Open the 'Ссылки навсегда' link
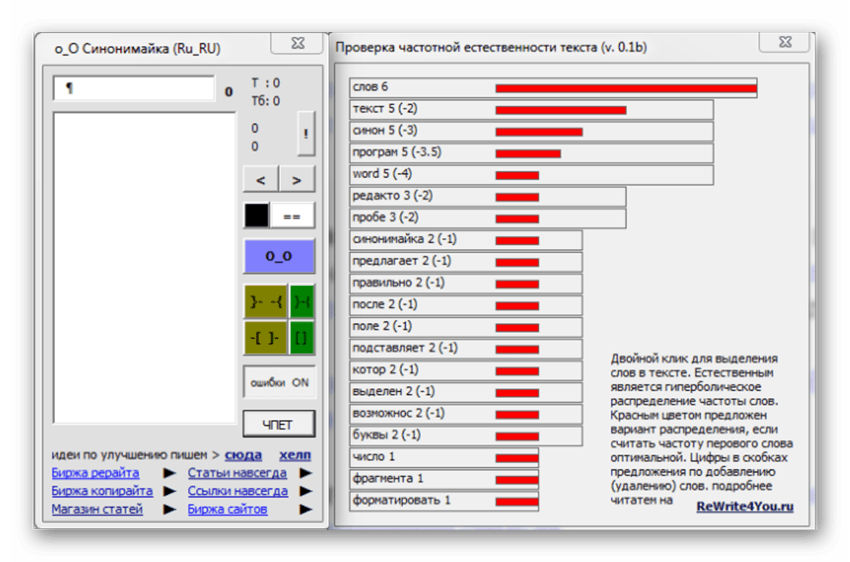The width and height of the screenshot is (850, 562). pos(237,490)
